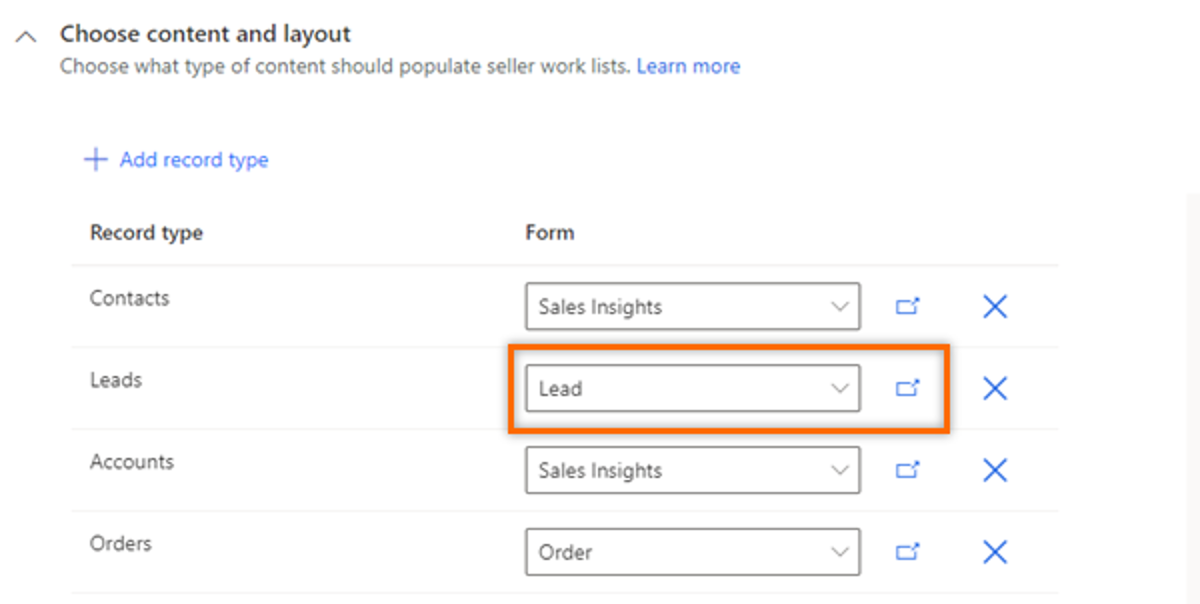
Task: Remove the Accounts record type
Action: [994, 471]
